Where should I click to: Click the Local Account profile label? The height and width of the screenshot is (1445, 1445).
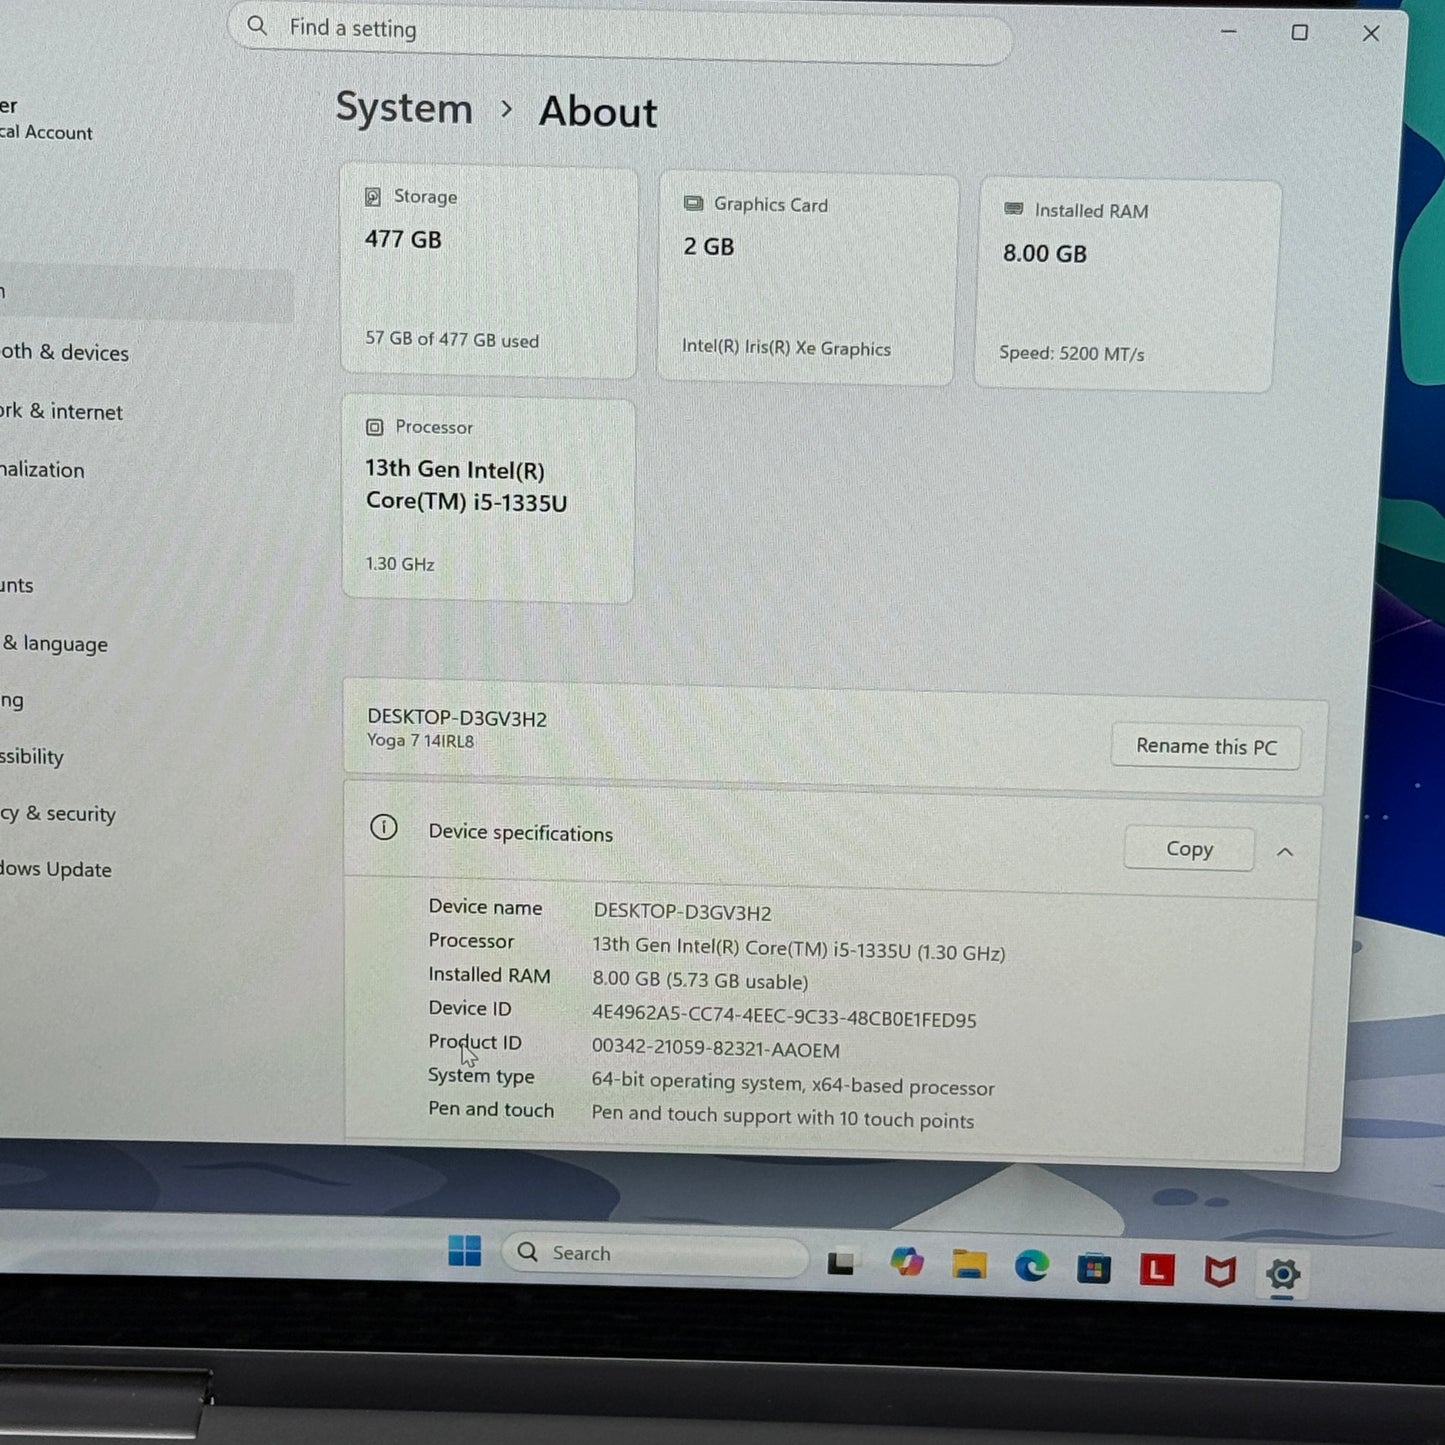pos(46,132)
